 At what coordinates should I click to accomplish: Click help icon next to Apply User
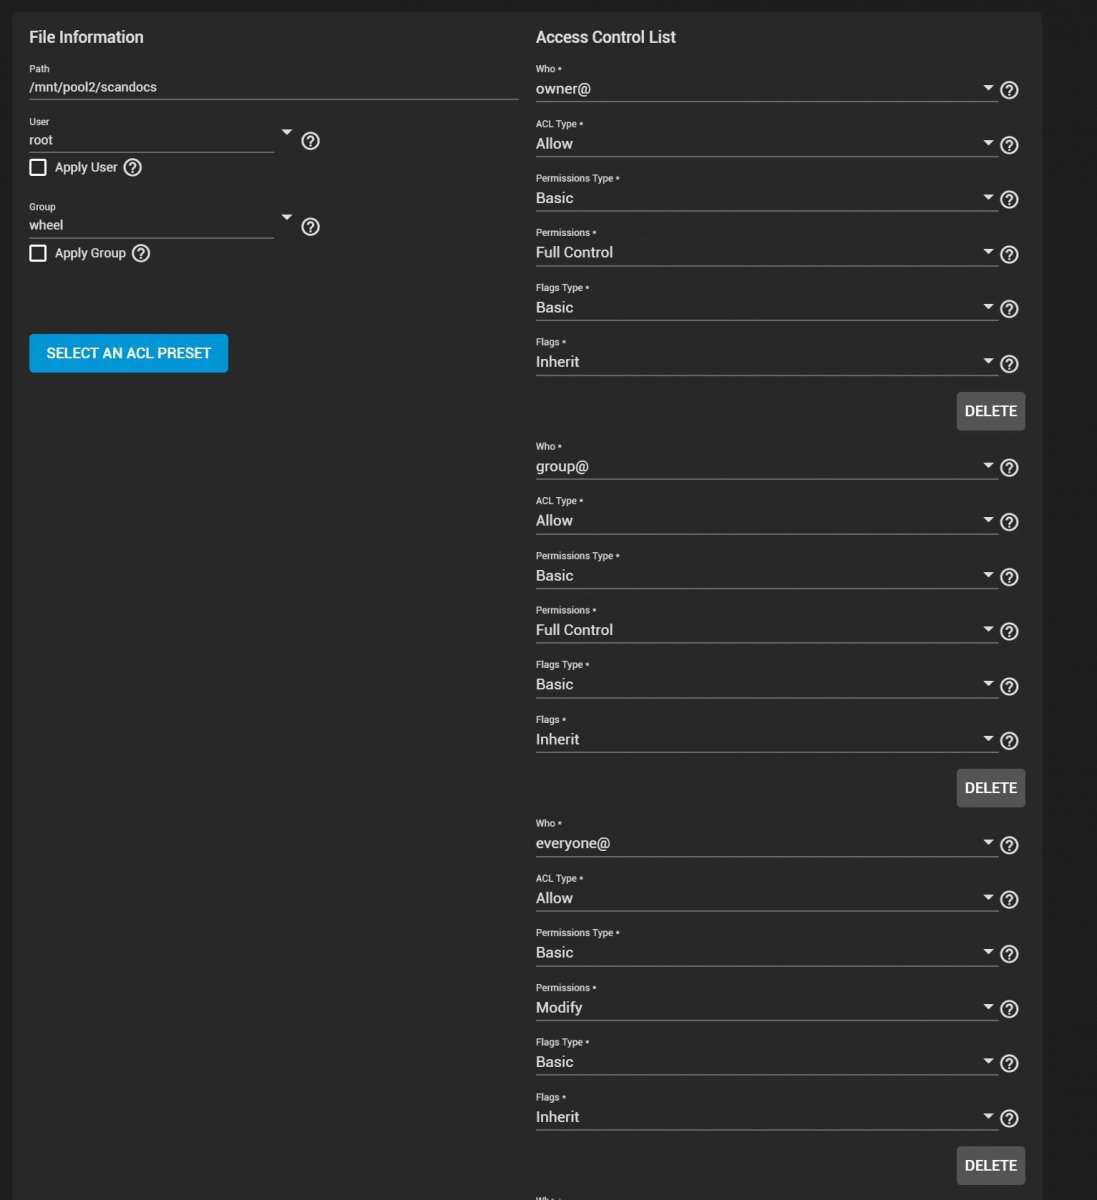pyautogui.click(x=133, y=168)
